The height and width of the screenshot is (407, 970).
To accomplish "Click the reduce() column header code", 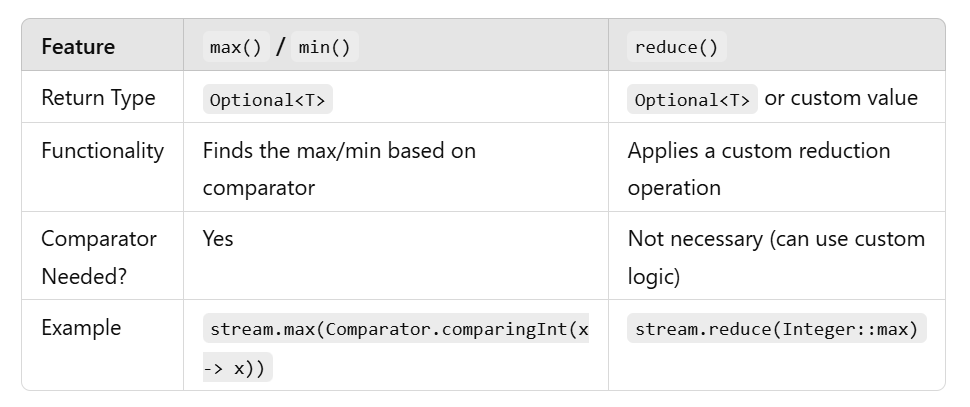I will tap(676, 47).
